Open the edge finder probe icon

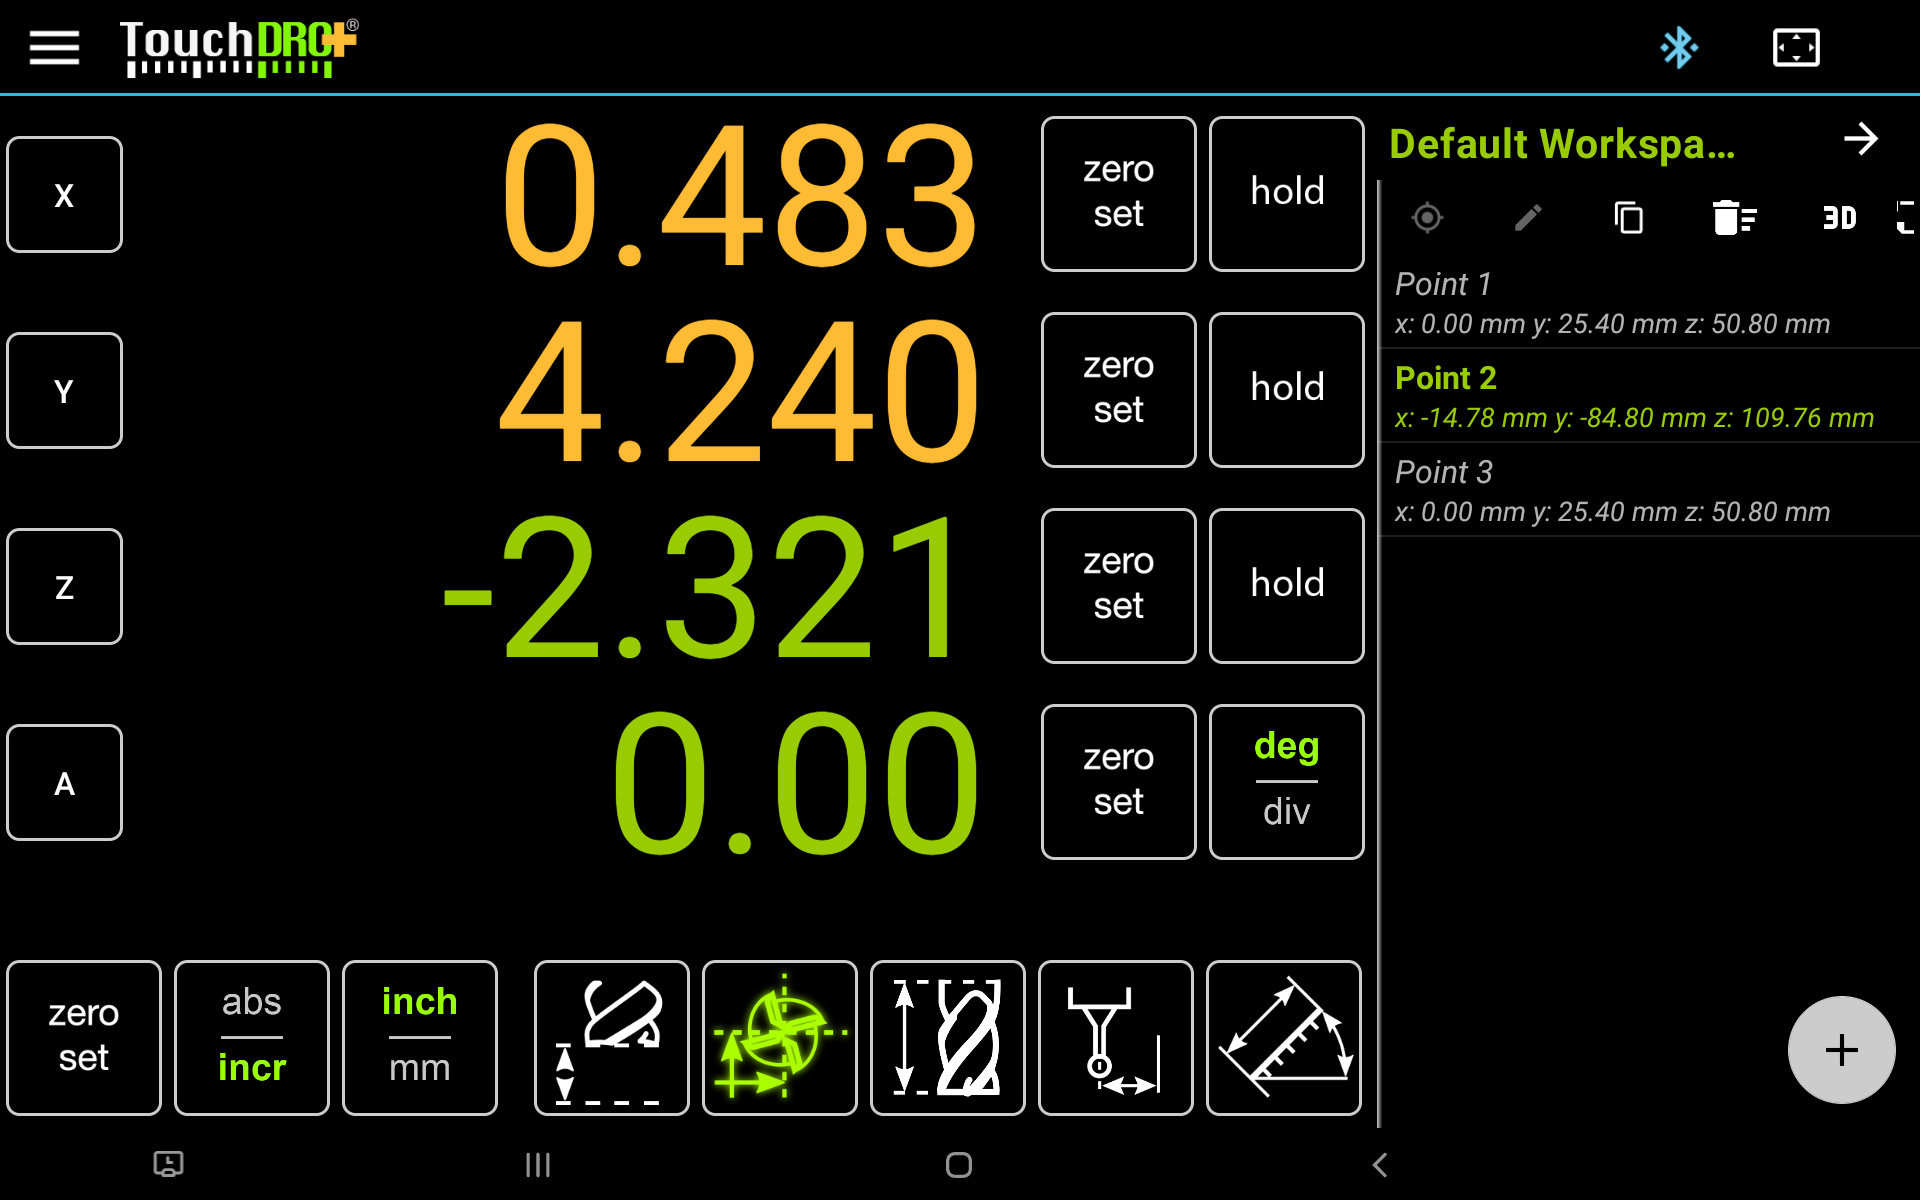pos(1116,1038)
